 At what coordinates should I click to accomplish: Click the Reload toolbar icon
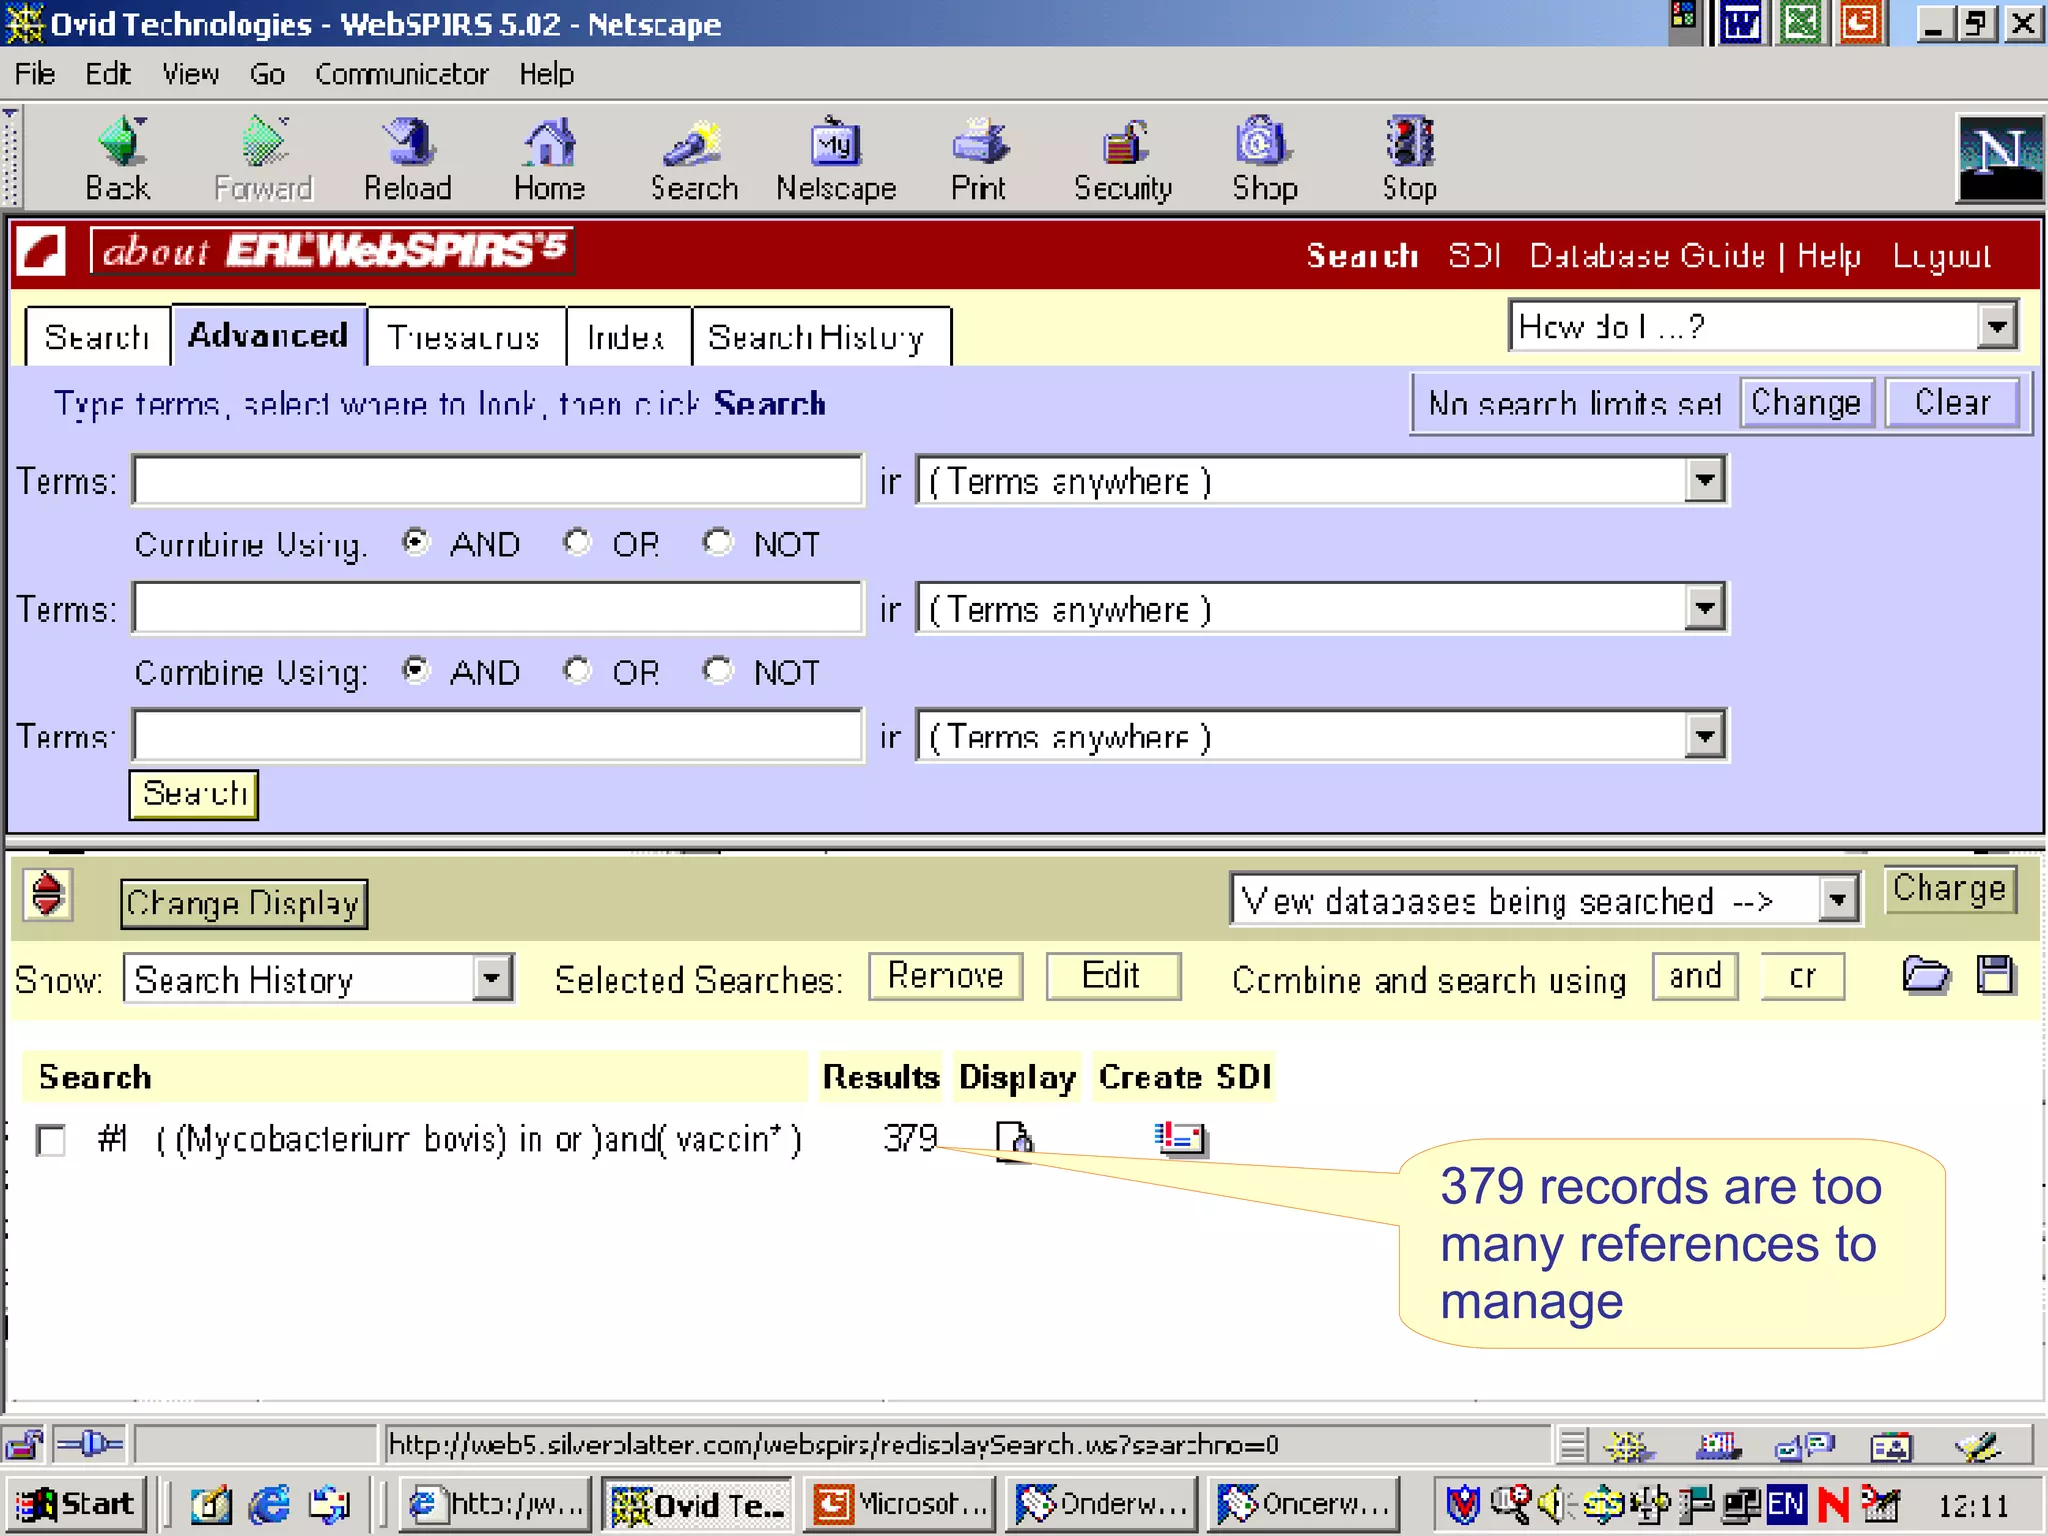click(x=408, y=160)
